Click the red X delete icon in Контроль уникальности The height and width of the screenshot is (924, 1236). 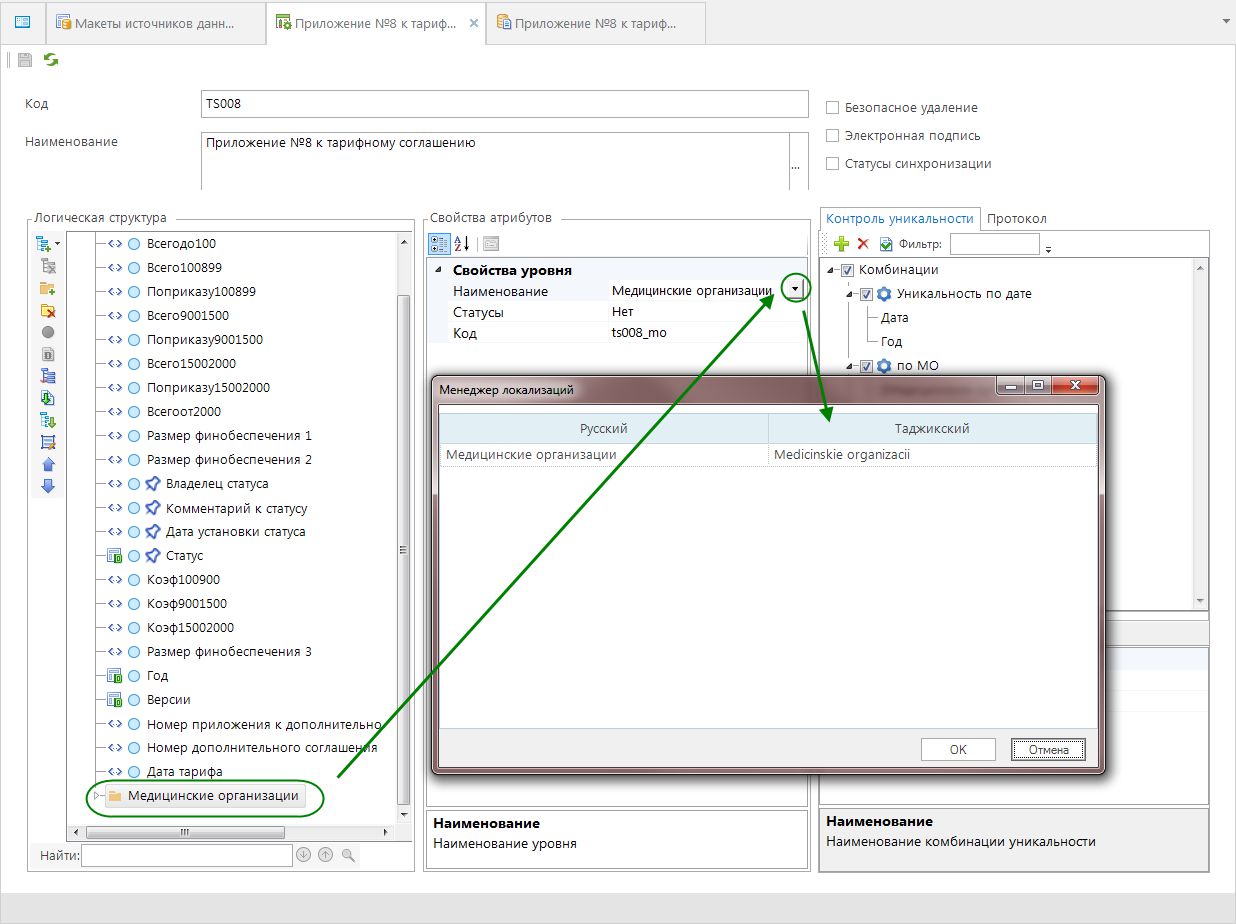pos(863,244)
